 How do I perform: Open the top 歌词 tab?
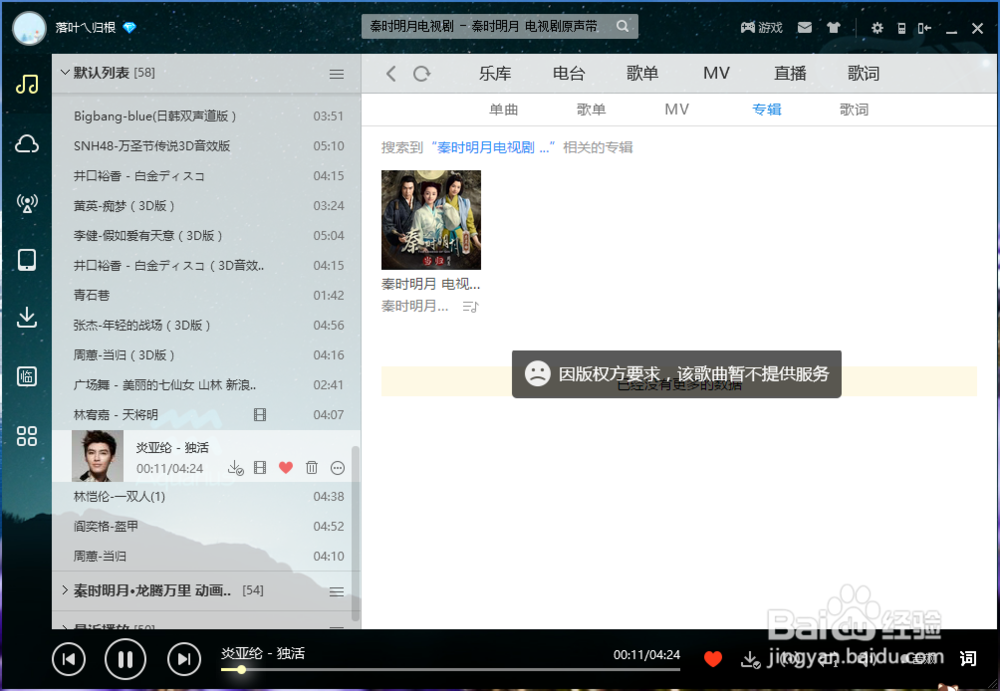[x=864, y=73]
